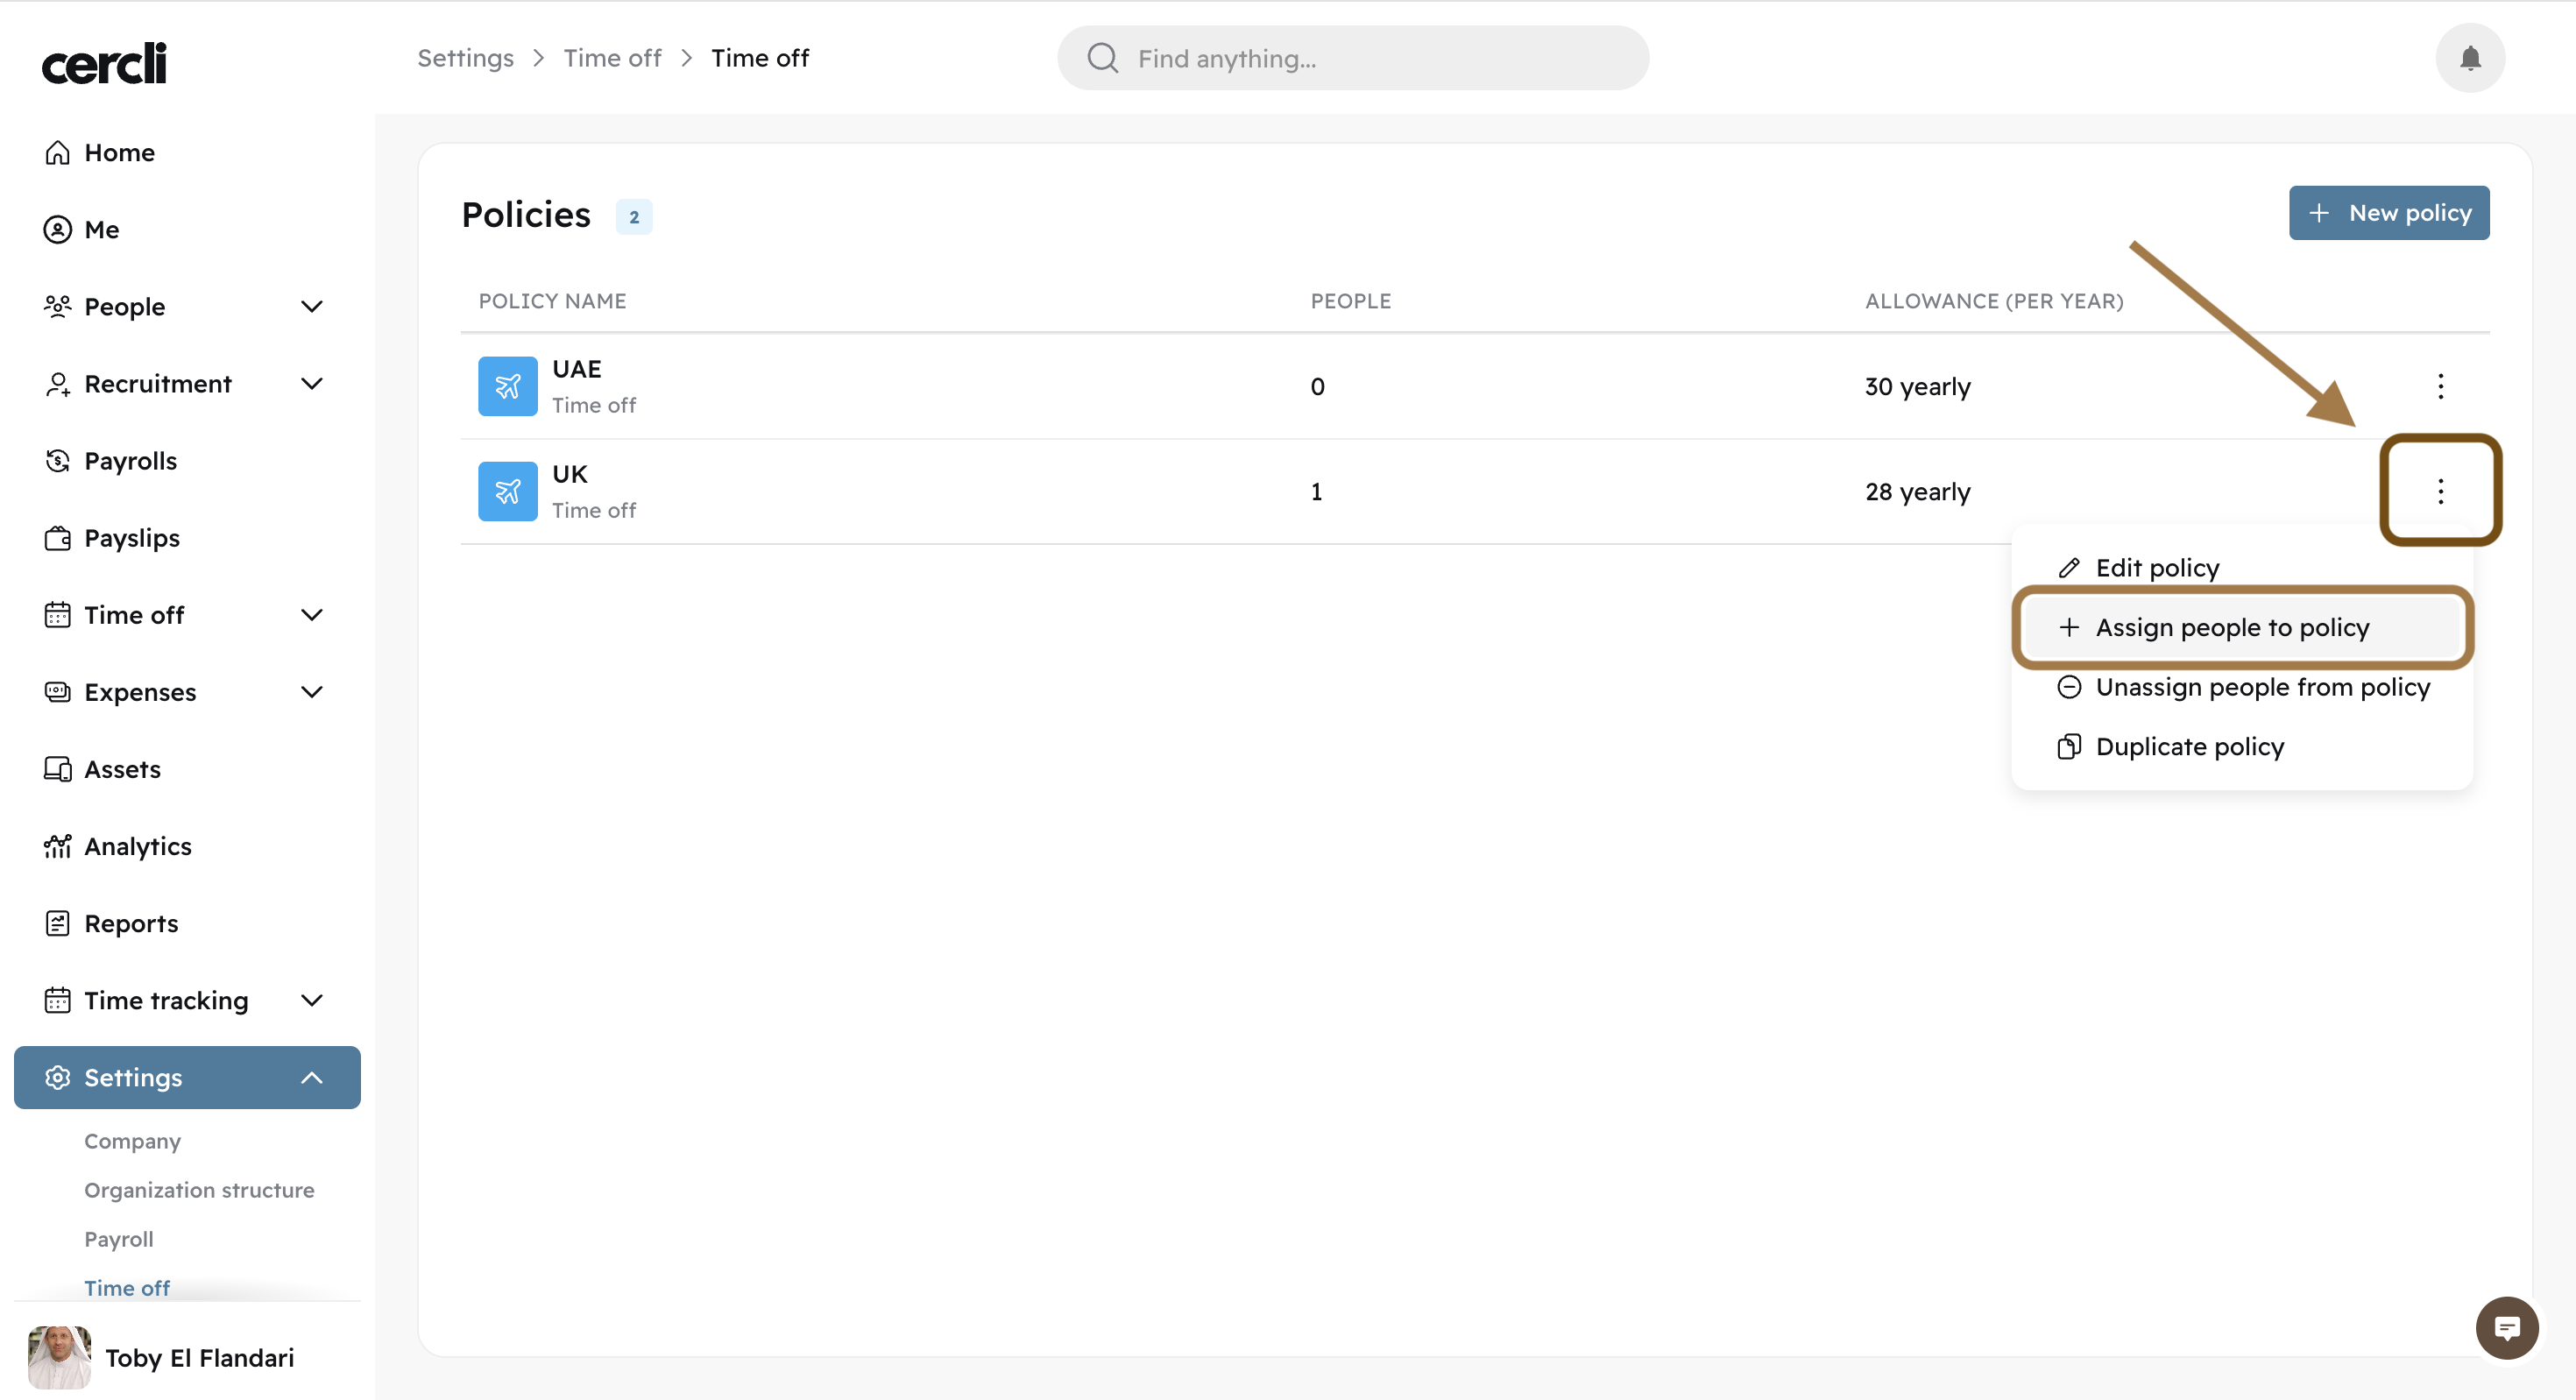Expand the Time tracking chevron
The height and width of the screenshot is (1400, 2576).
(x=312, y=1000)
